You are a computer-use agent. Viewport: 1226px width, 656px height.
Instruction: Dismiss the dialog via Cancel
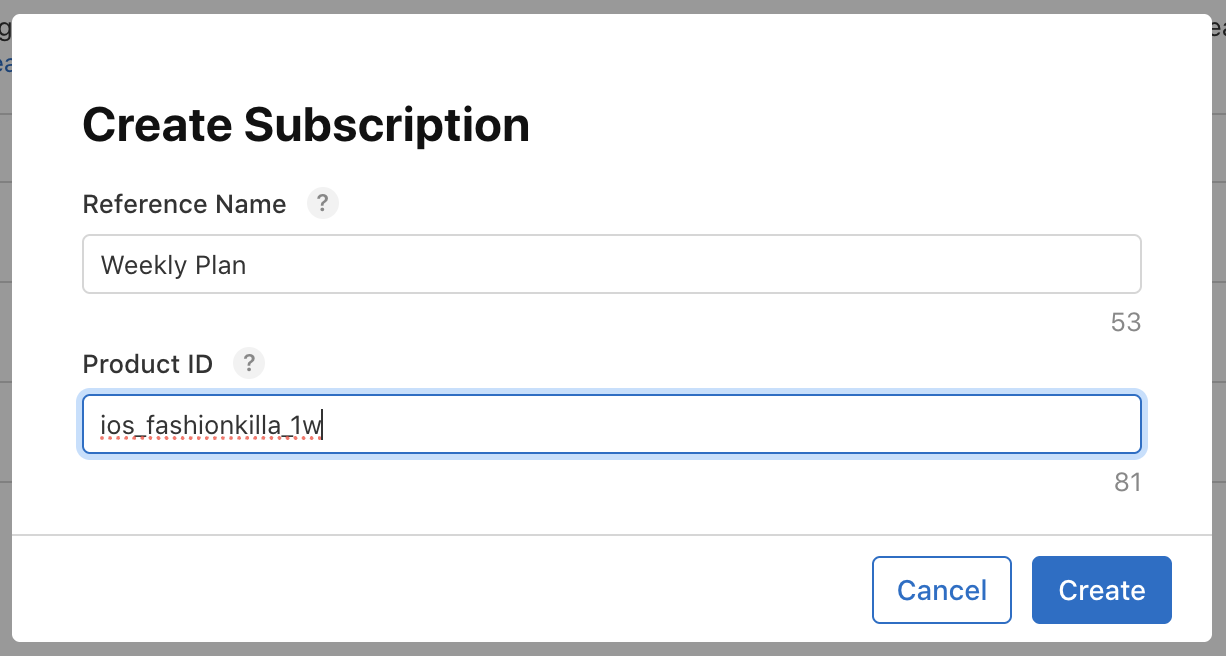[941, 589]
